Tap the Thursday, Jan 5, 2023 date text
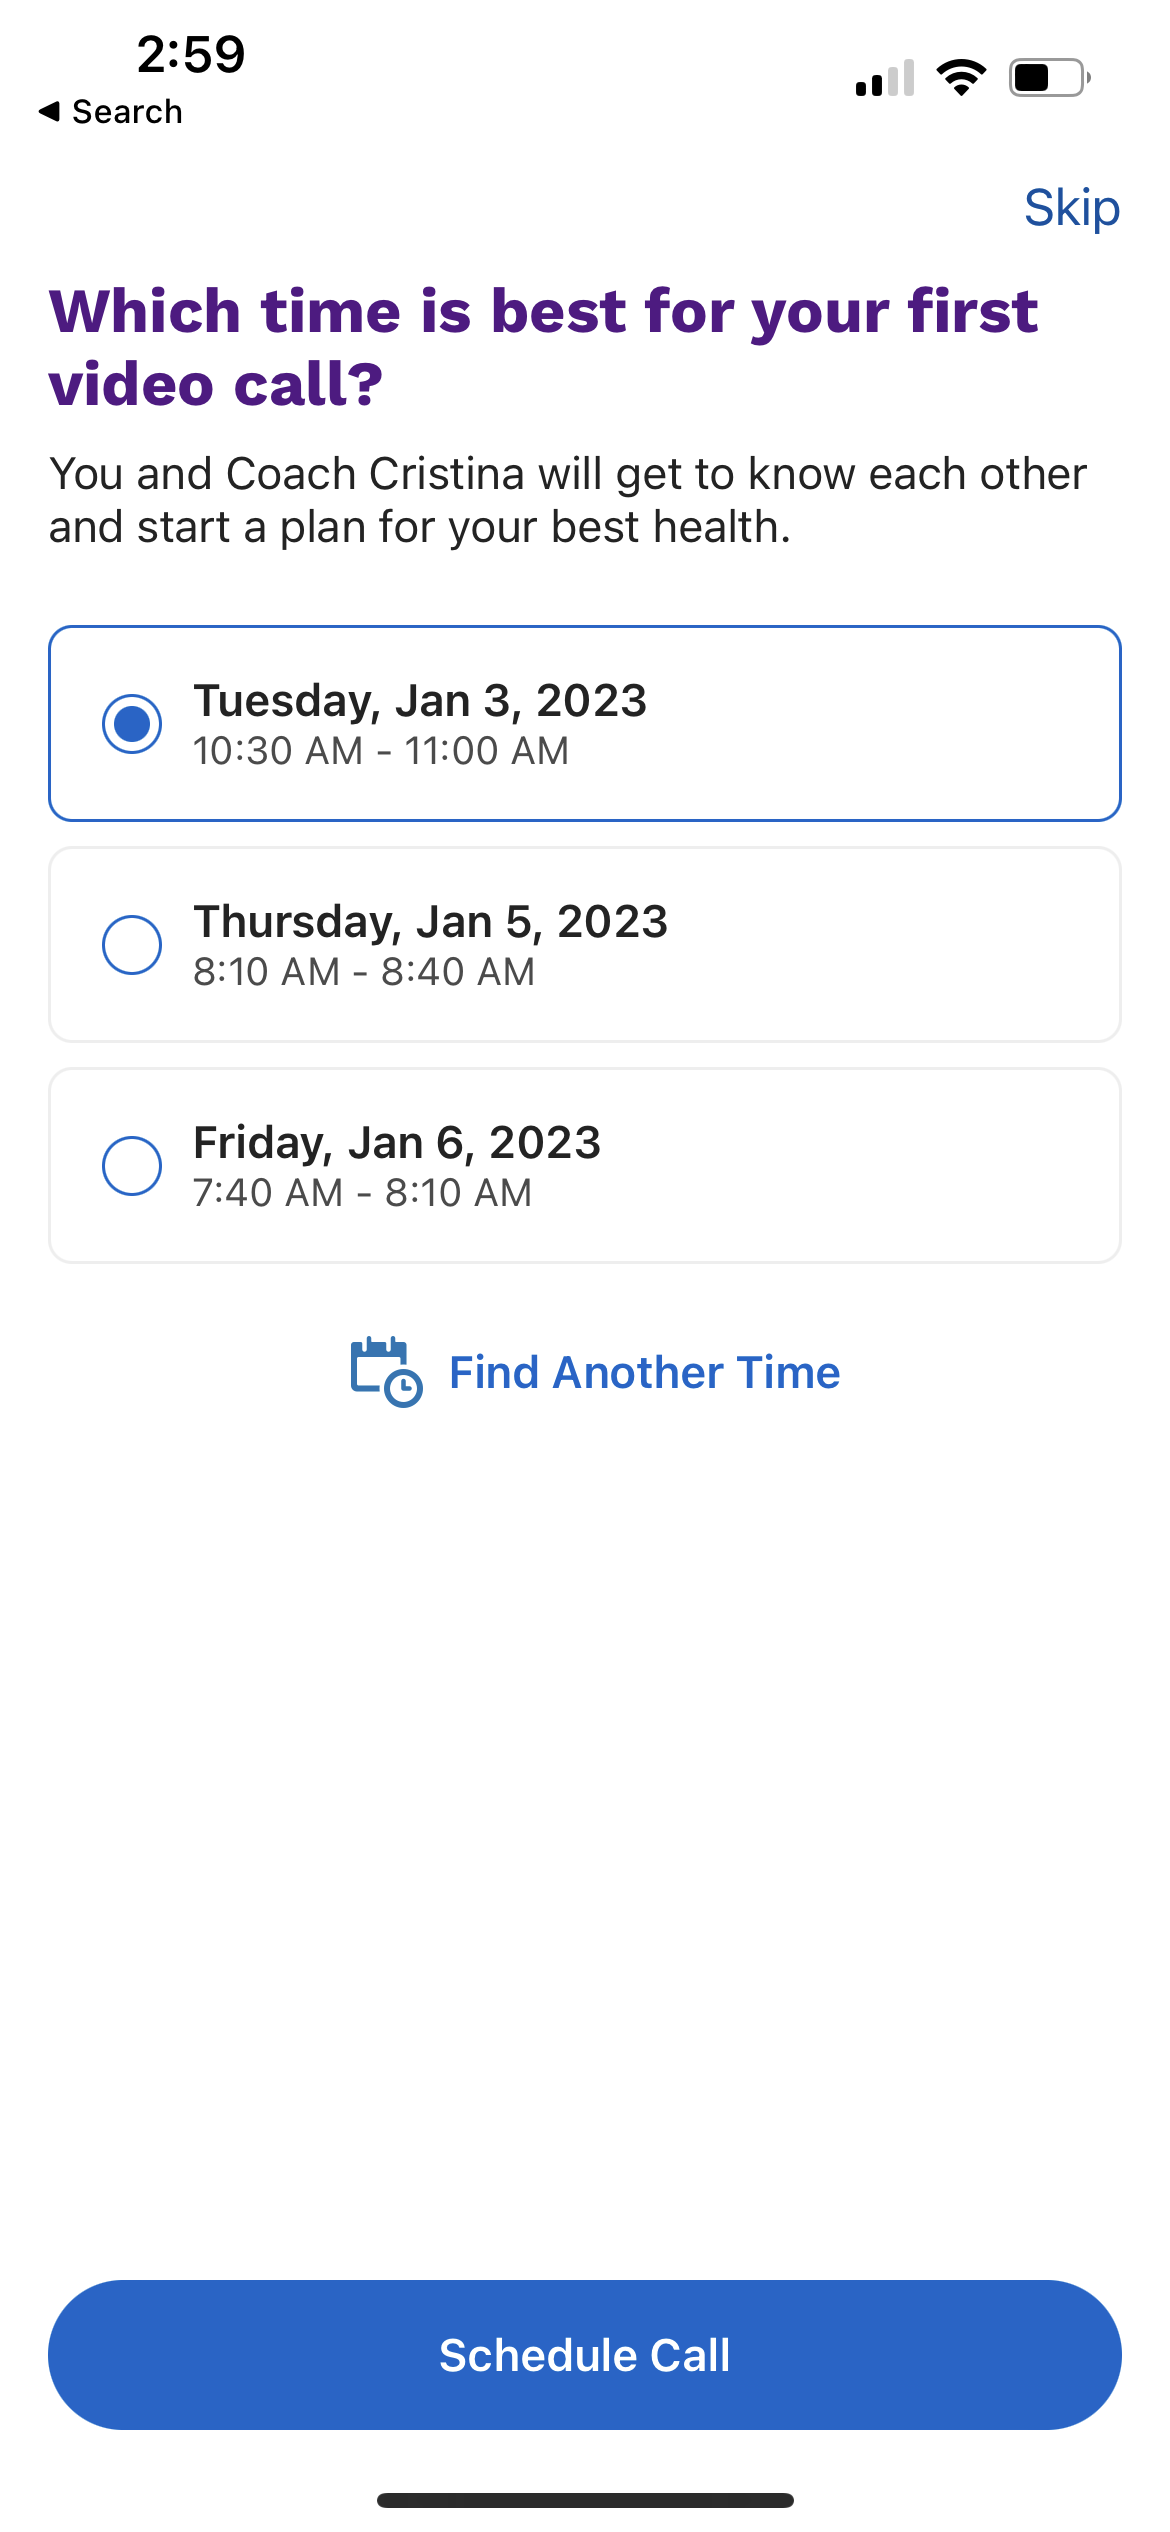1170x2532 pixels. pos(430,922)
